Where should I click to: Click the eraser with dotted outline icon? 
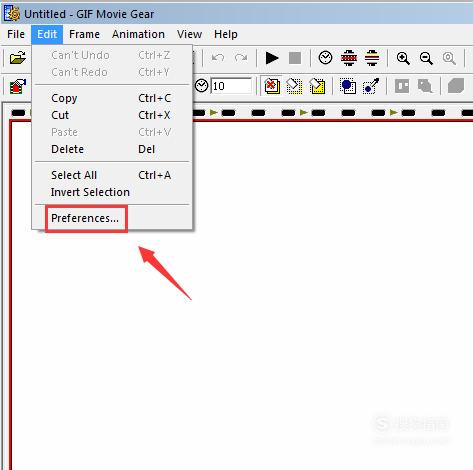[x=294, y=86]
